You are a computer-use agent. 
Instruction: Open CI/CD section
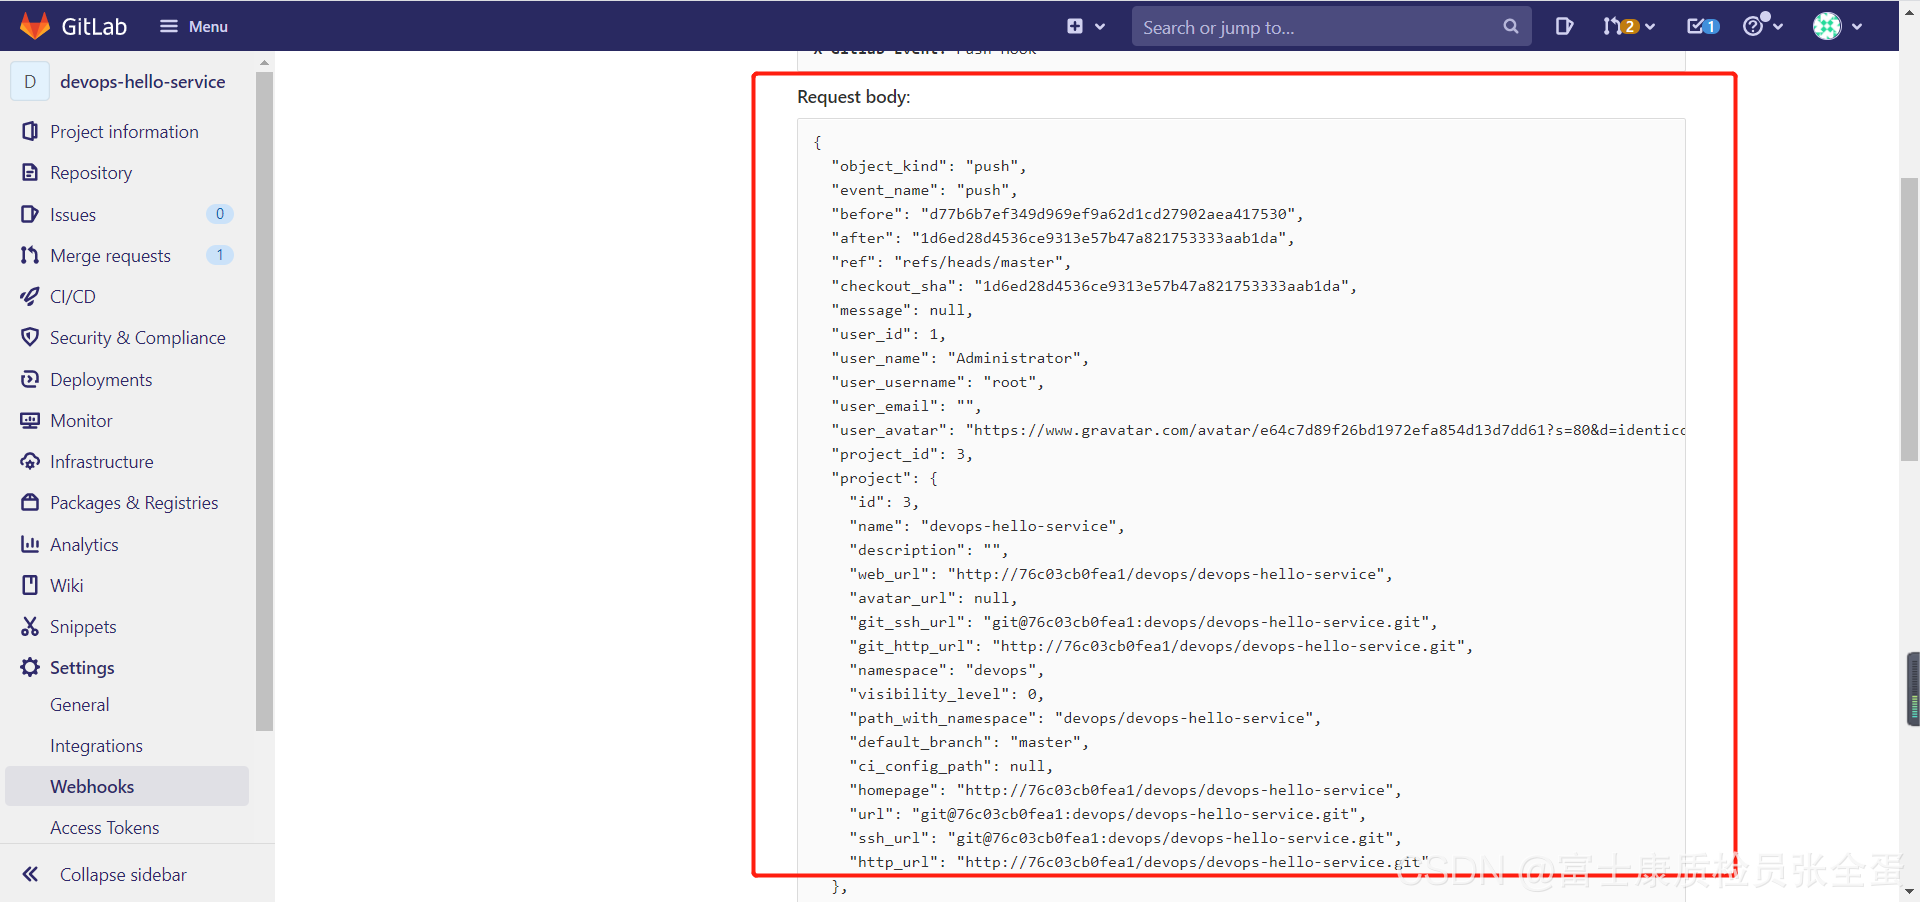tap(73, 297)
